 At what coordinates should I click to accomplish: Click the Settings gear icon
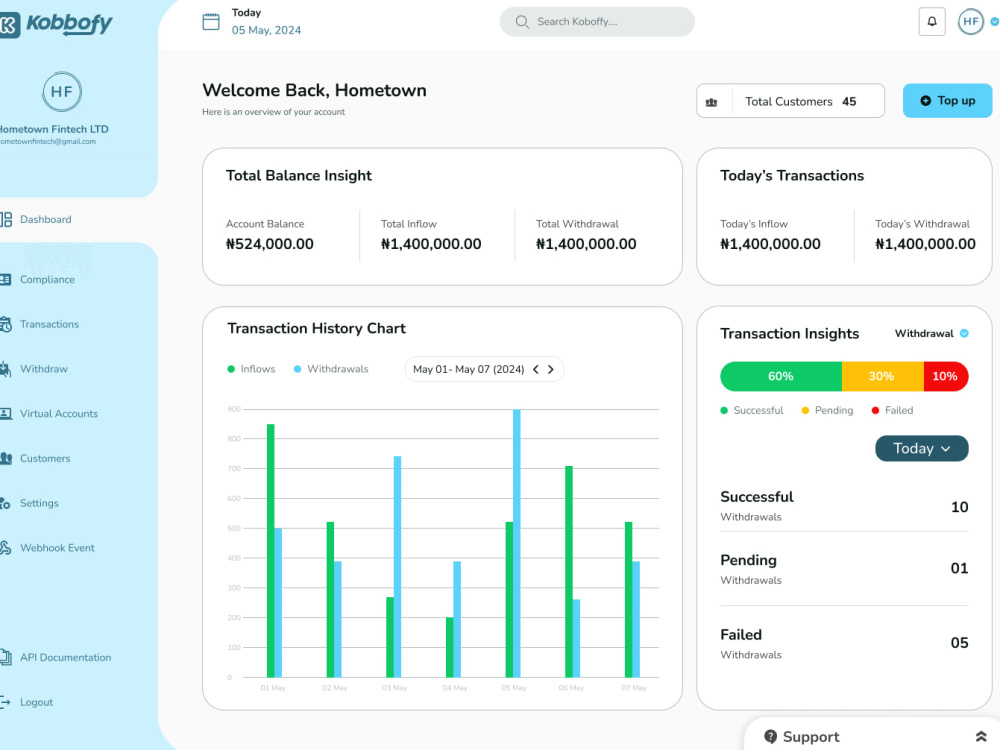5,503
